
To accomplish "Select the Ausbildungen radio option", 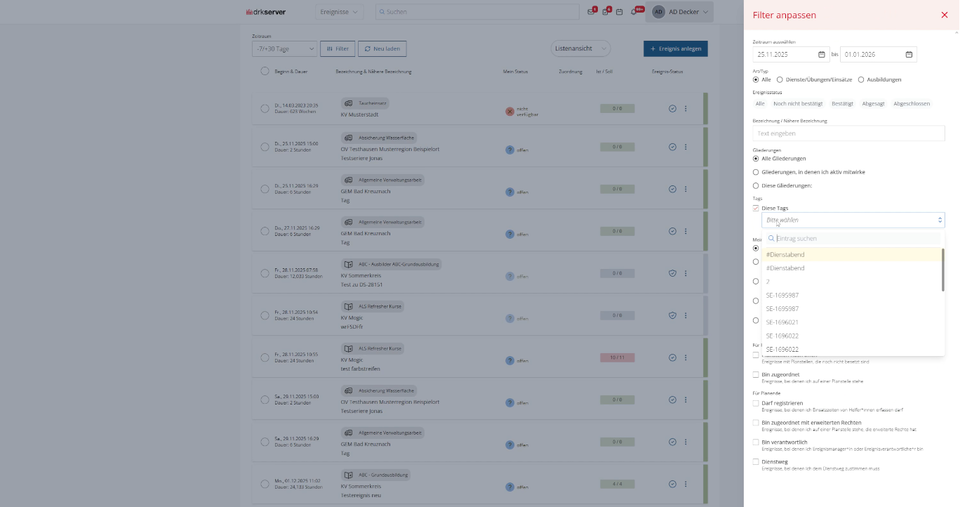I will [x=861, y=80].
